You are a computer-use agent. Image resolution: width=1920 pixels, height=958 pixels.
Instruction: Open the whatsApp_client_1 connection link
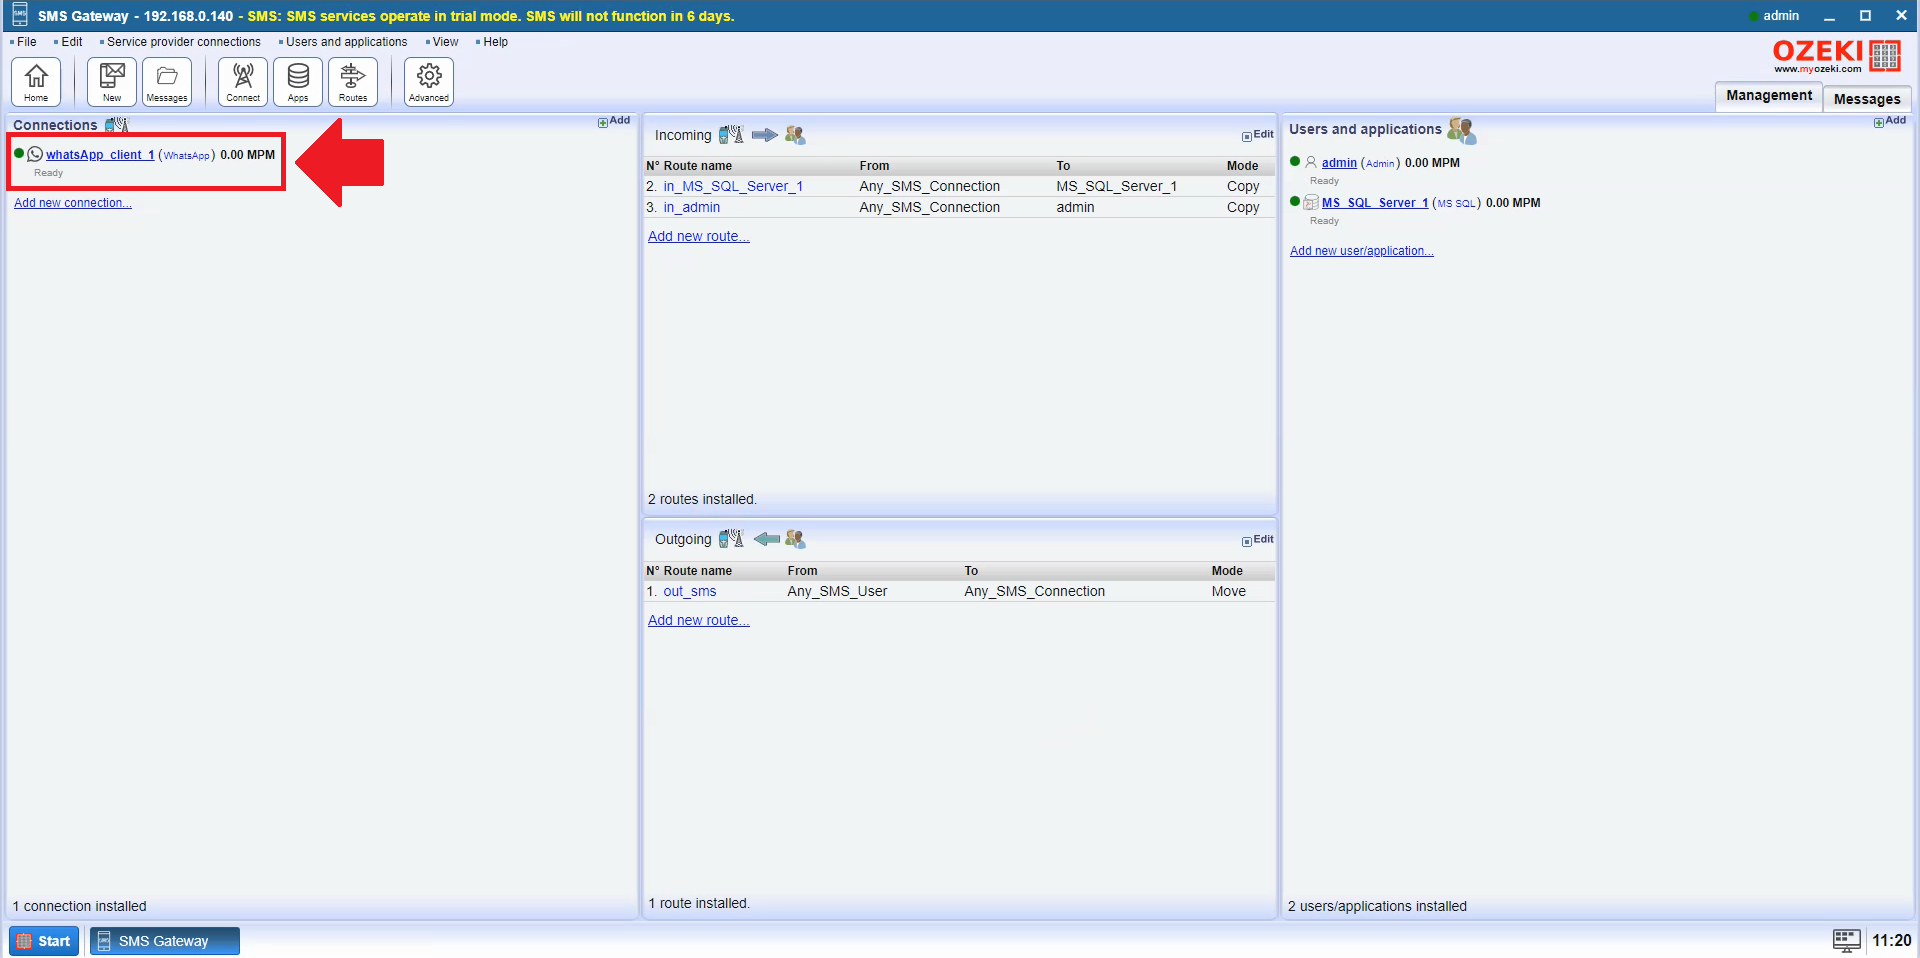tap(100, 155)
